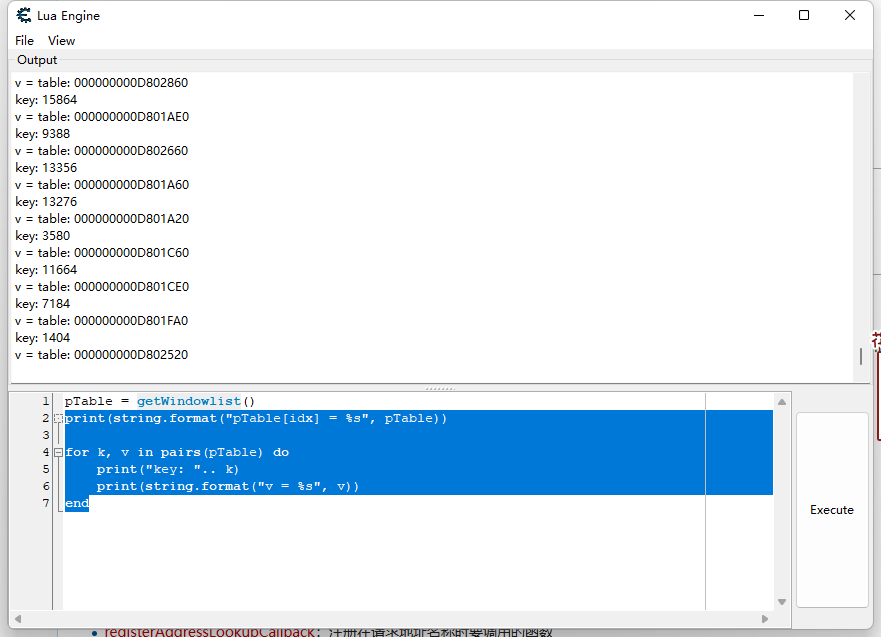
Task: Click the Execute button
Action: coord(832,510)
